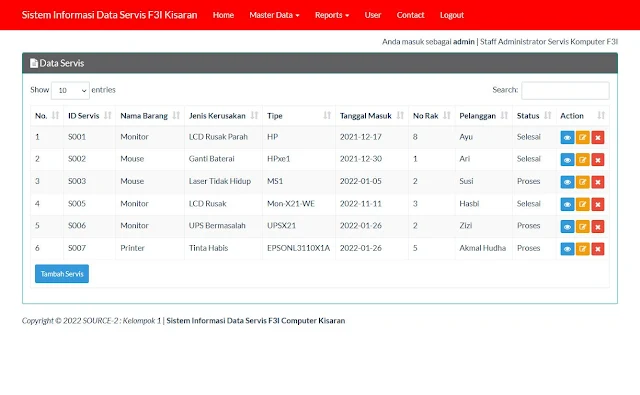640x395 pixels.
Task: Click the Data Servis document icon
Action: 34,63
